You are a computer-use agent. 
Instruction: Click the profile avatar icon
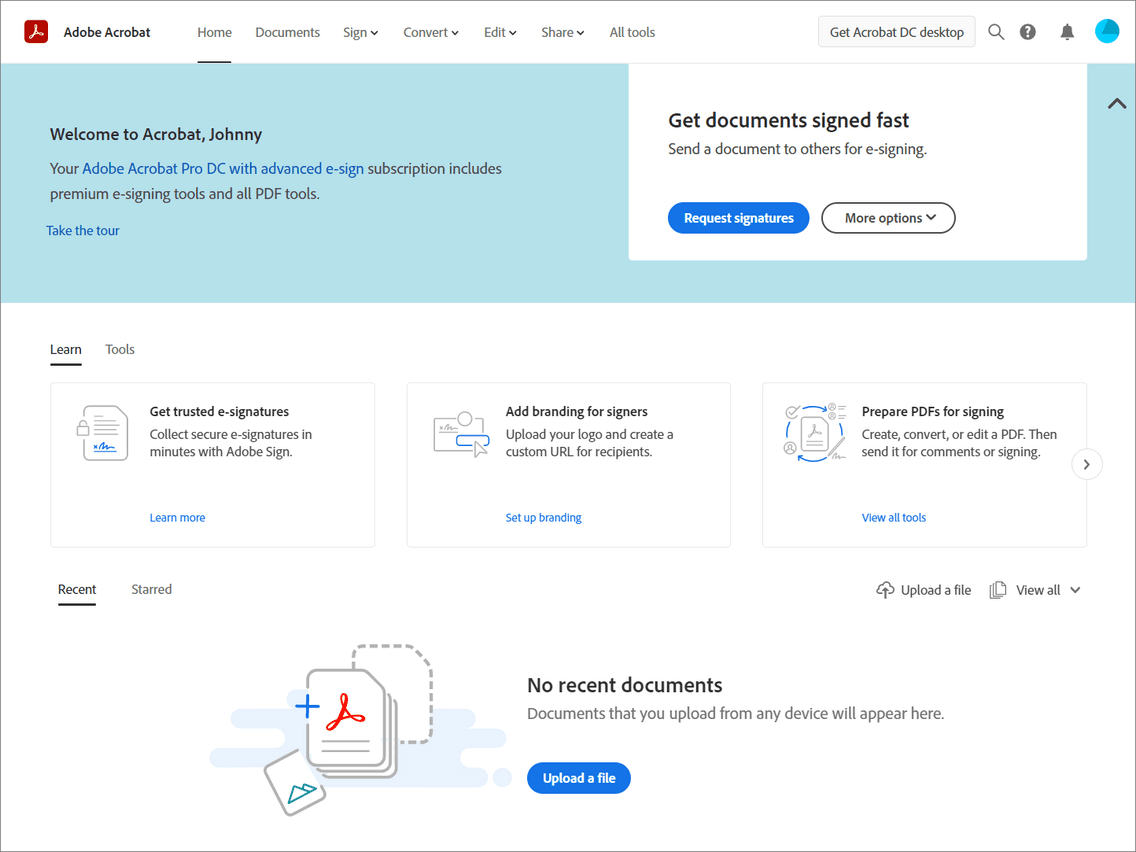[x=1107, y=31]
